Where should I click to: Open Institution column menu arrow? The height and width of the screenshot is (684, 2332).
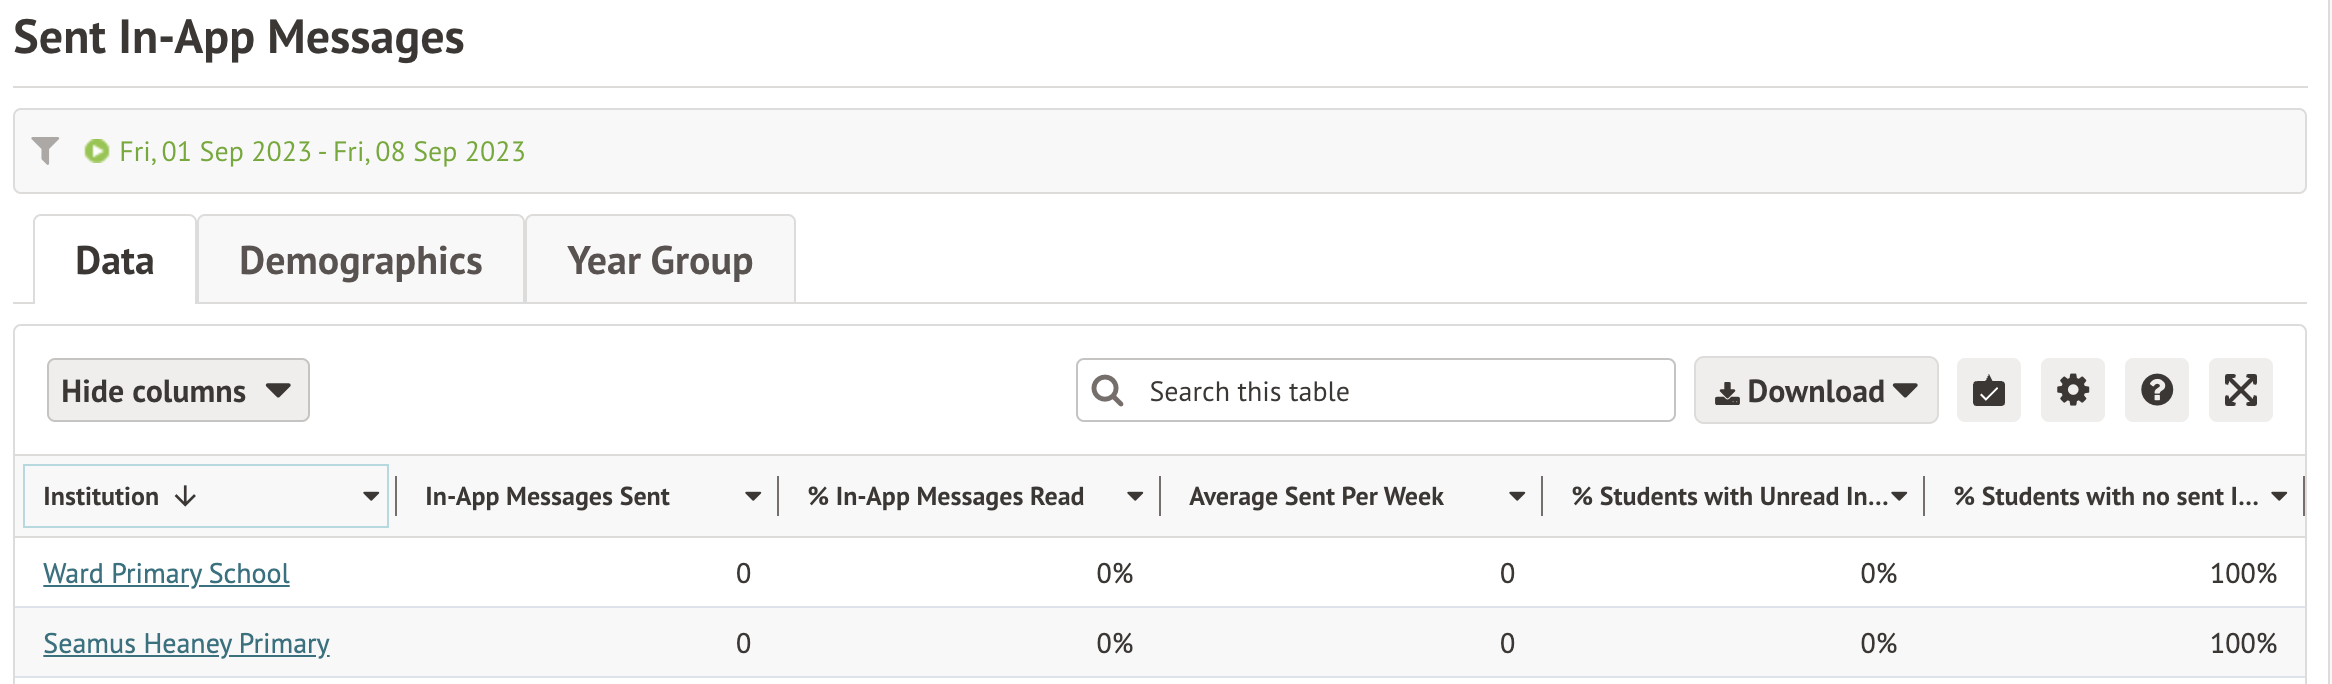pos(371,496)
